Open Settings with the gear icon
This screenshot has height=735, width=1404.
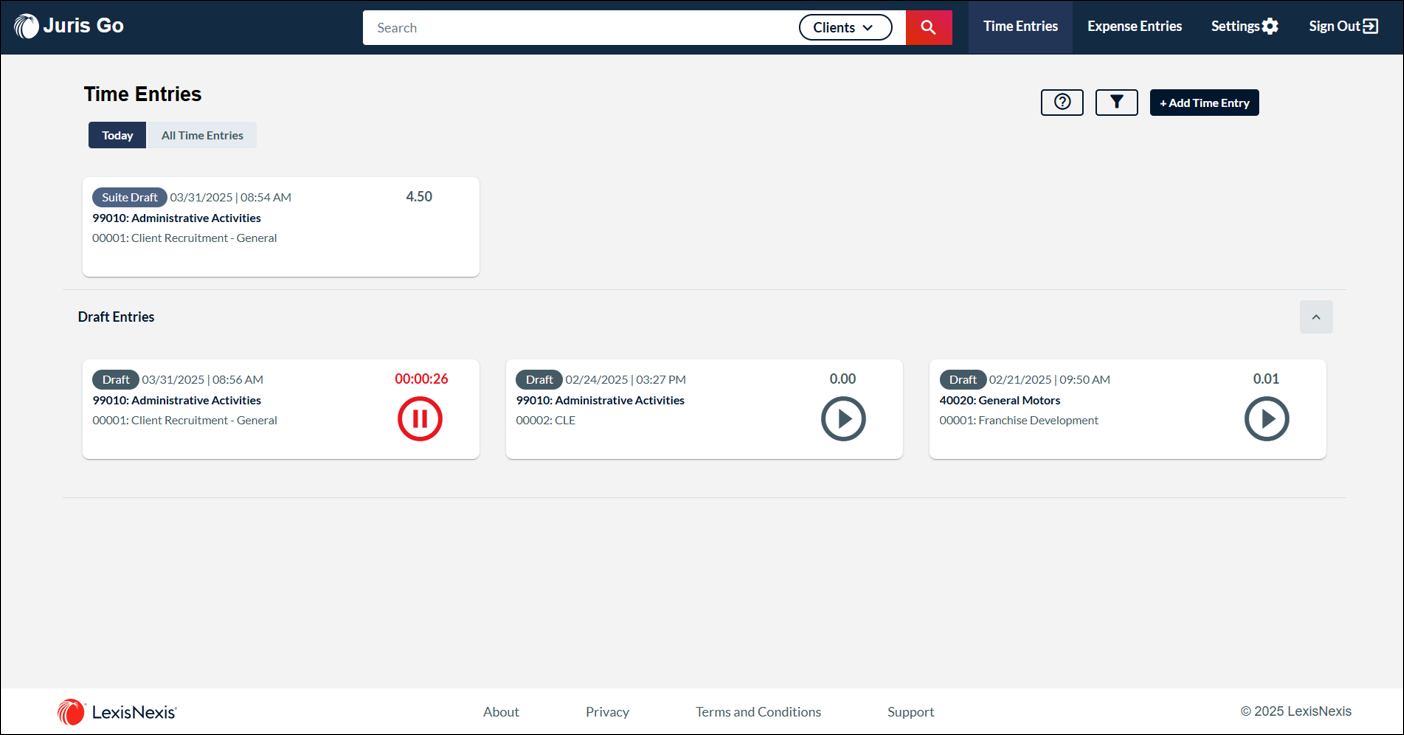[1244, 27]
